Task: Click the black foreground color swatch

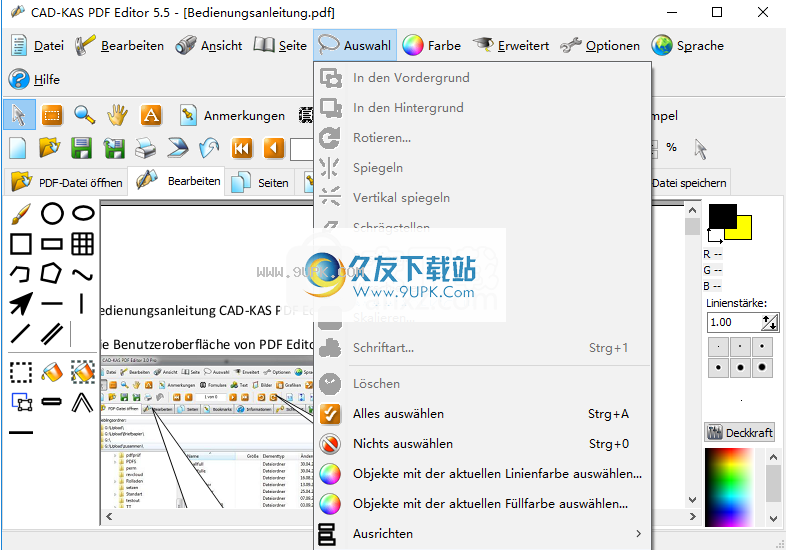Action: 722,216
